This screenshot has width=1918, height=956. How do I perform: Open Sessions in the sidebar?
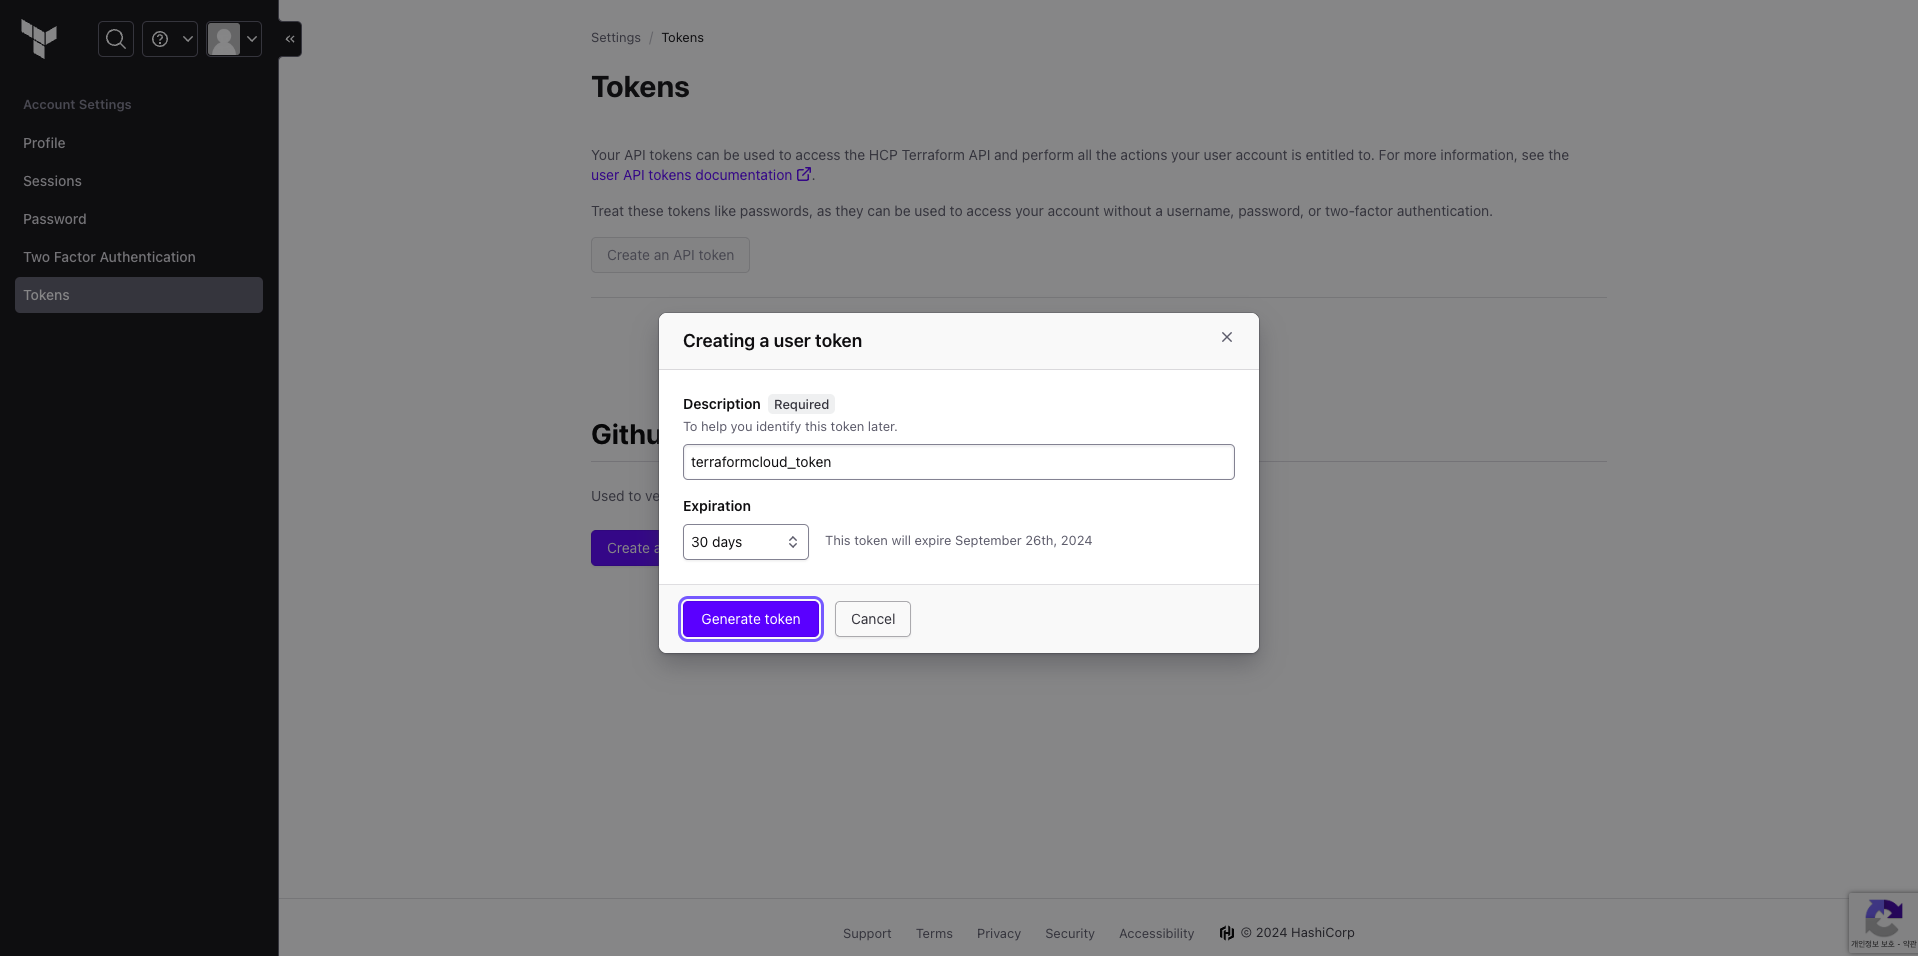pyautogui.click(x=52, y=181)
